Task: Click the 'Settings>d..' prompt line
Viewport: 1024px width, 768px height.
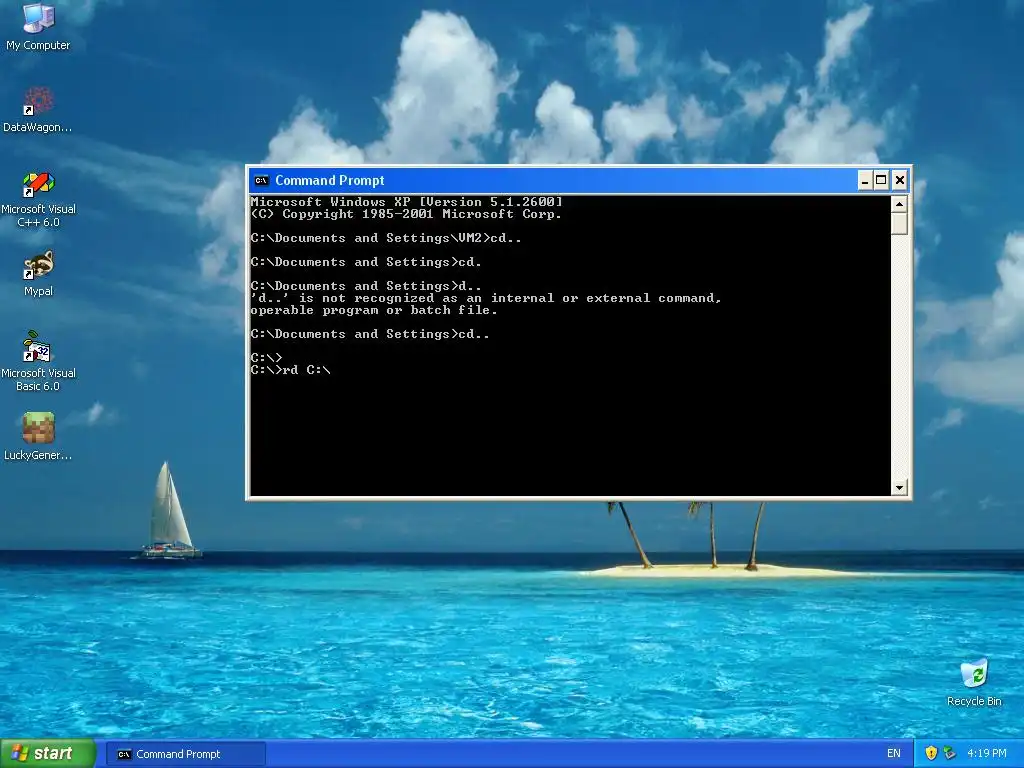Action: [366, 286]
